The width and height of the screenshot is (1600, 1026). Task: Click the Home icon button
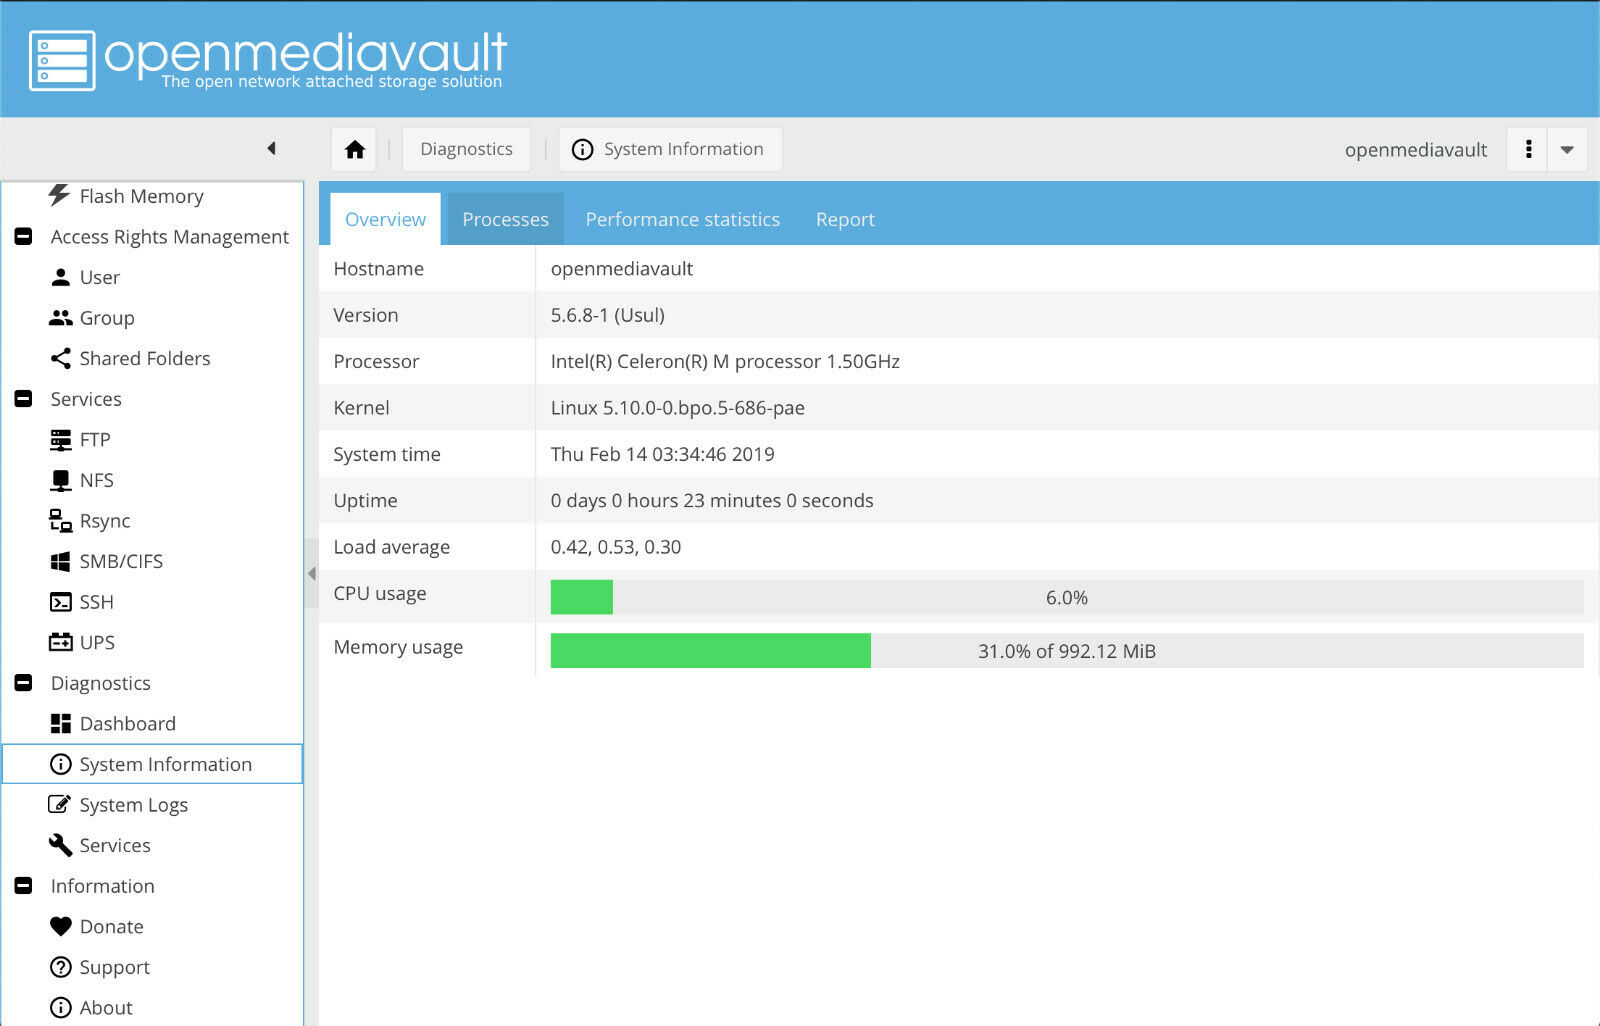click(354, 149)
